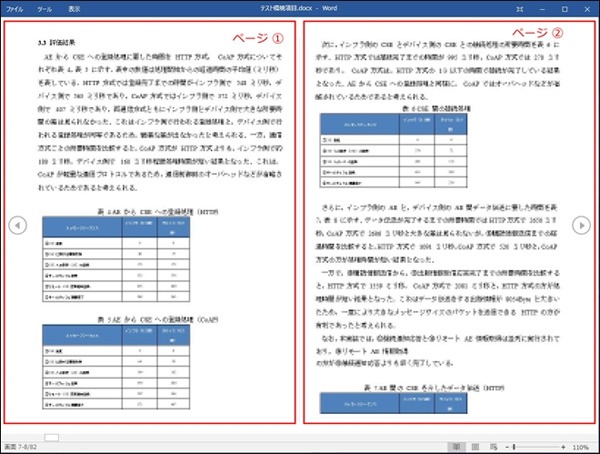This screenshot has height=454, width=600.
Task: Open the ファイル menu
Action: pos(15,7)
